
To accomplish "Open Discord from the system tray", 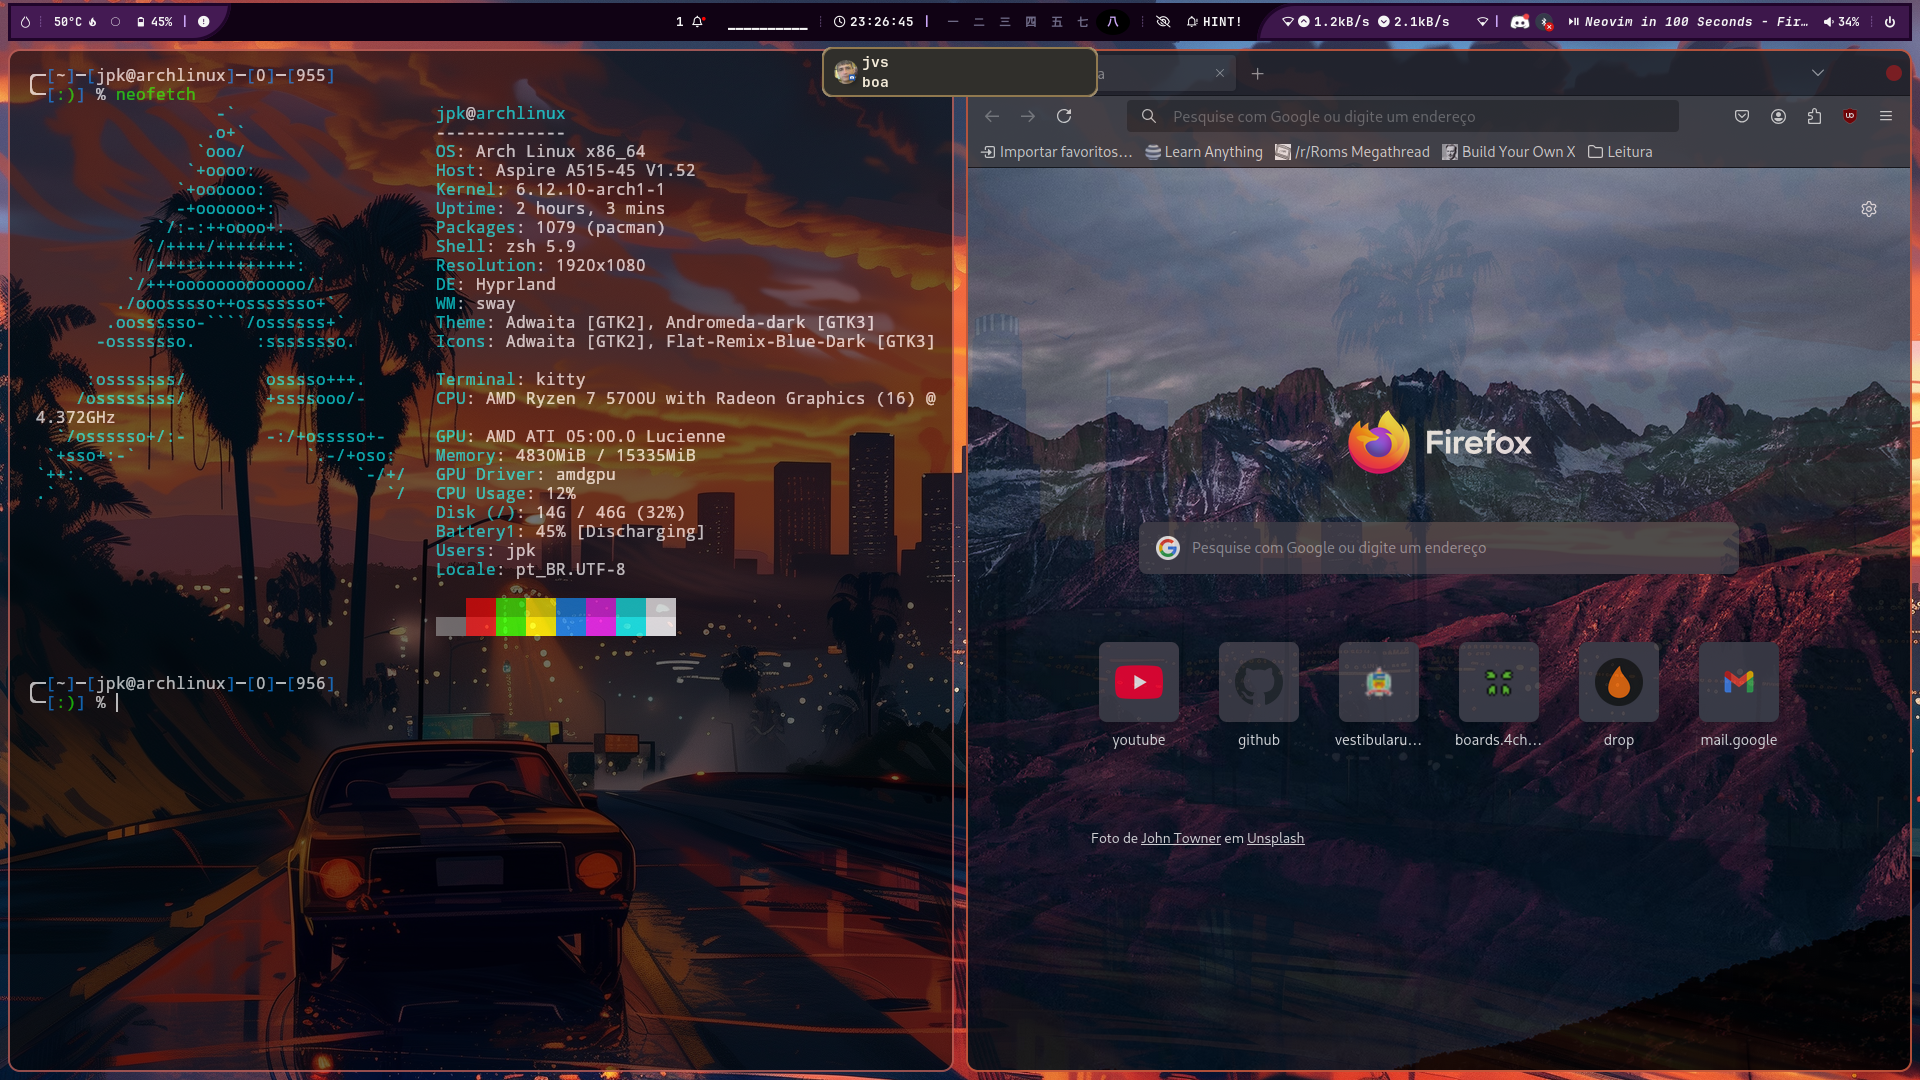I will pos(1518,21).
